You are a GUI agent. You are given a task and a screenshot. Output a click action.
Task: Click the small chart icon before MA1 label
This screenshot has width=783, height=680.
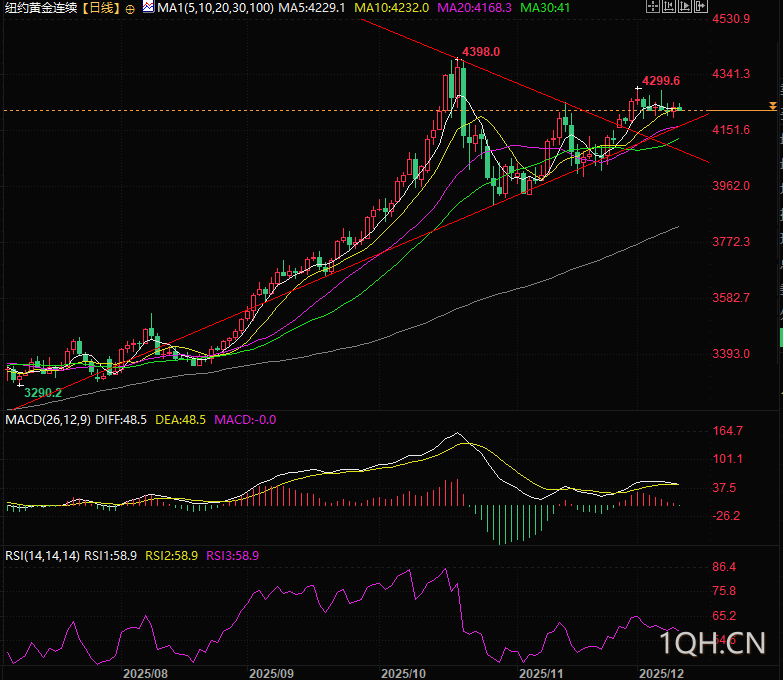(x=147, y=7)
